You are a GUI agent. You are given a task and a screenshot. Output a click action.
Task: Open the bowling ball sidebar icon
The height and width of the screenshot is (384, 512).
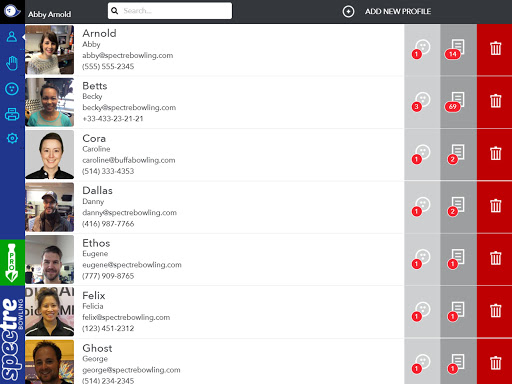point(12,89)
